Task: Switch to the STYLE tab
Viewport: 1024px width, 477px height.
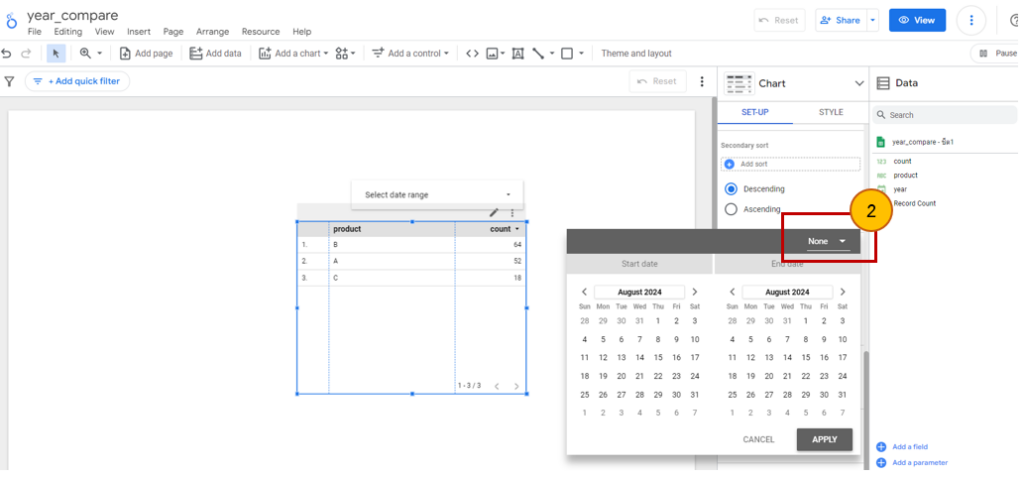Action: click(830, 113)
